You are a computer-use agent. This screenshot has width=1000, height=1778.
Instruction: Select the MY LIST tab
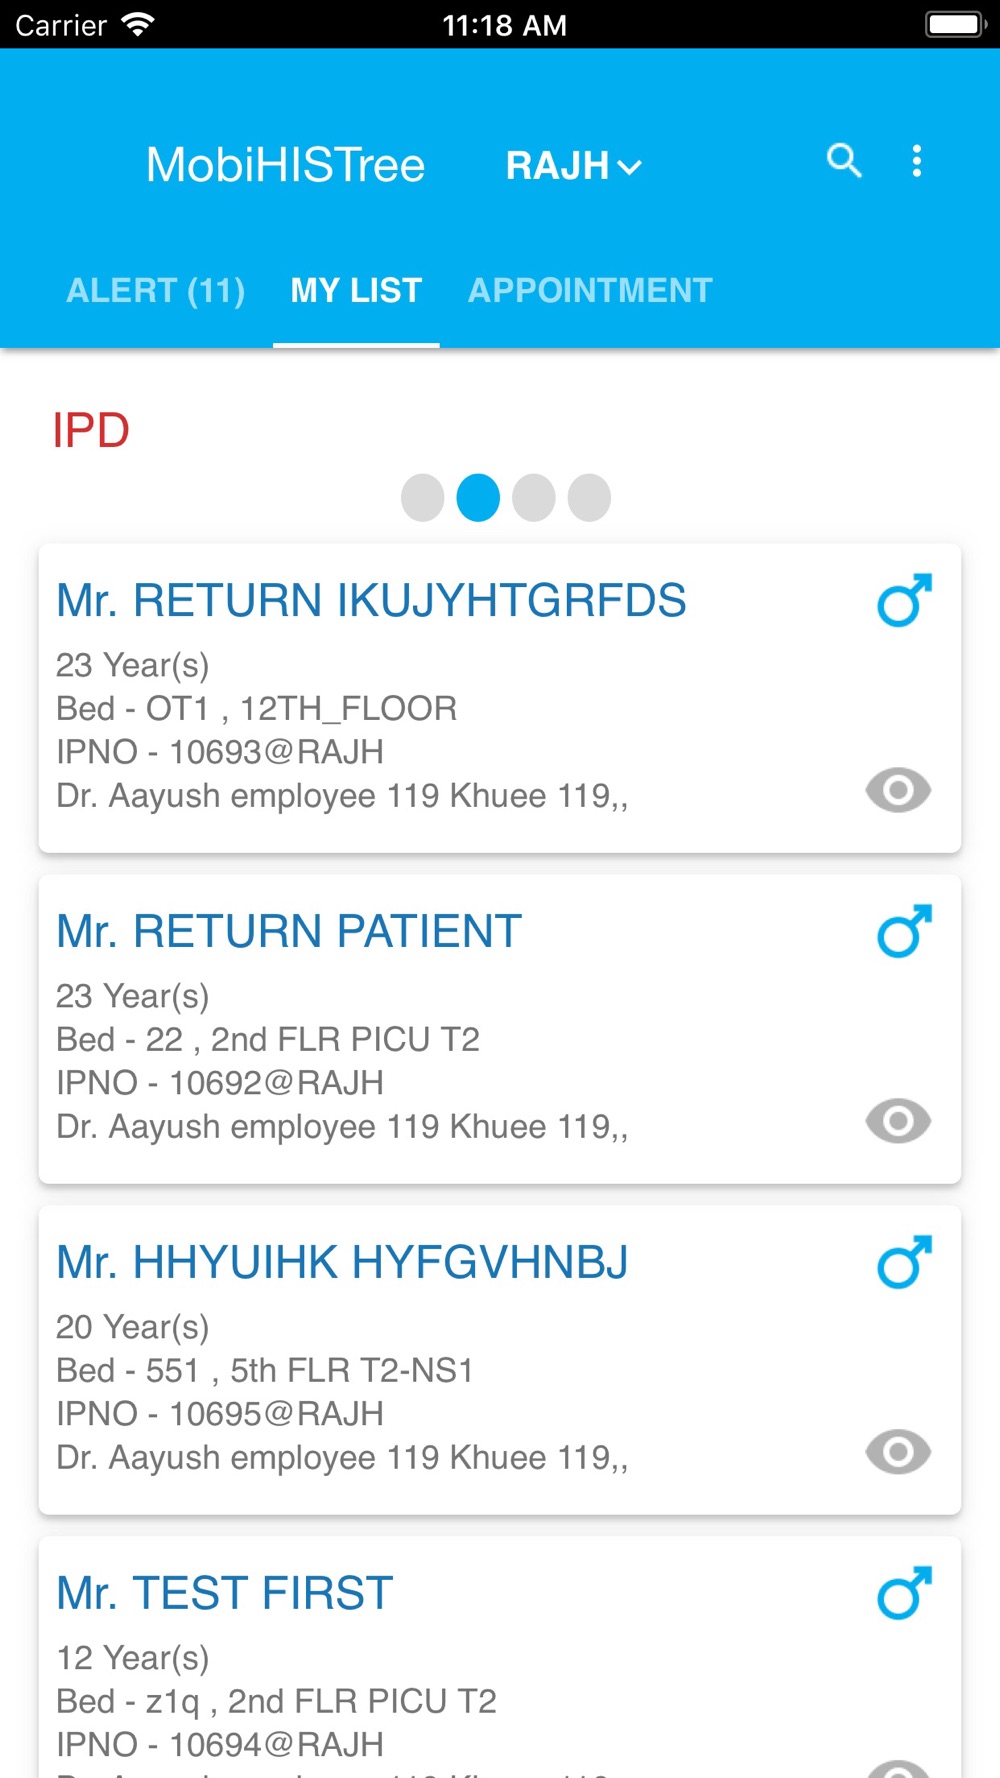356,291
